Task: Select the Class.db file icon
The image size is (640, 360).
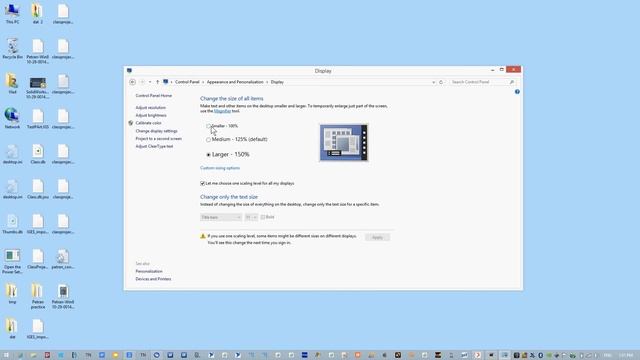Action: click(38, 154)
